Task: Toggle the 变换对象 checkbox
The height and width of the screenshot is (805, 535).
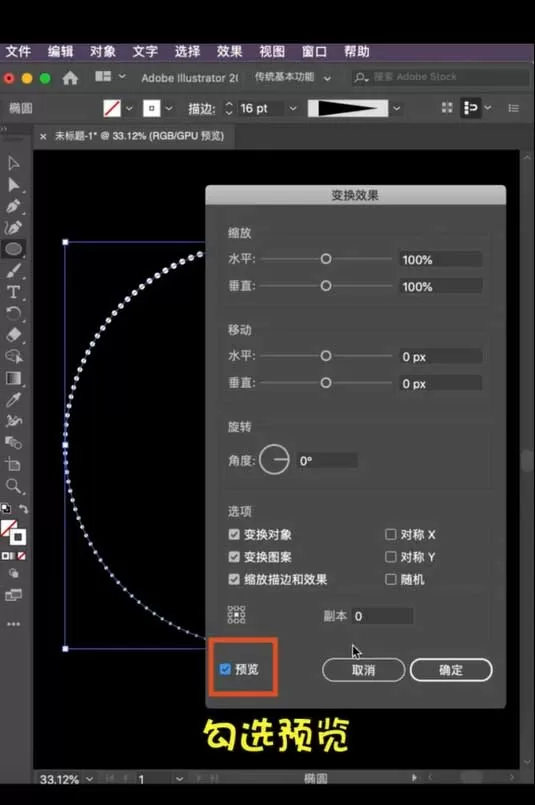Action: (234, 534)
